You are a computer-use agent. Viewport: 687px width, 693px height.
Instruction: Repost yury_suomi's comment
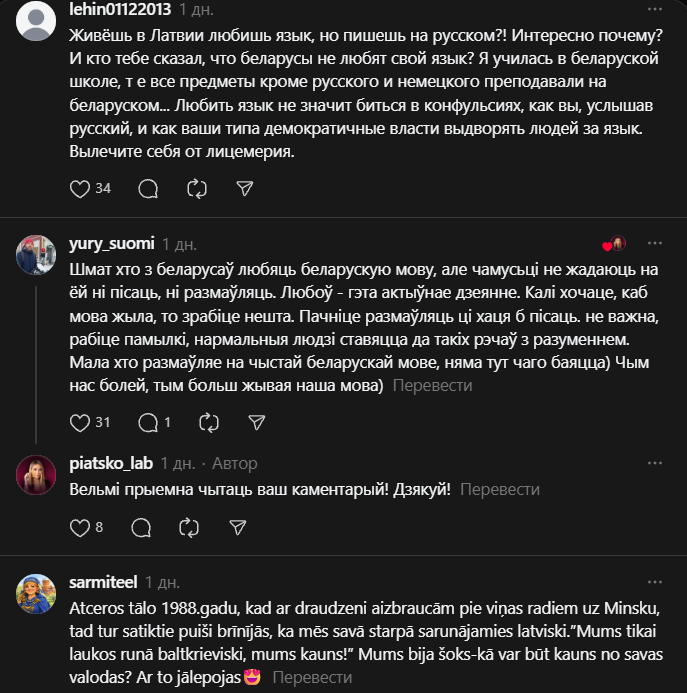pyautogui.click(x=208, y=422)
